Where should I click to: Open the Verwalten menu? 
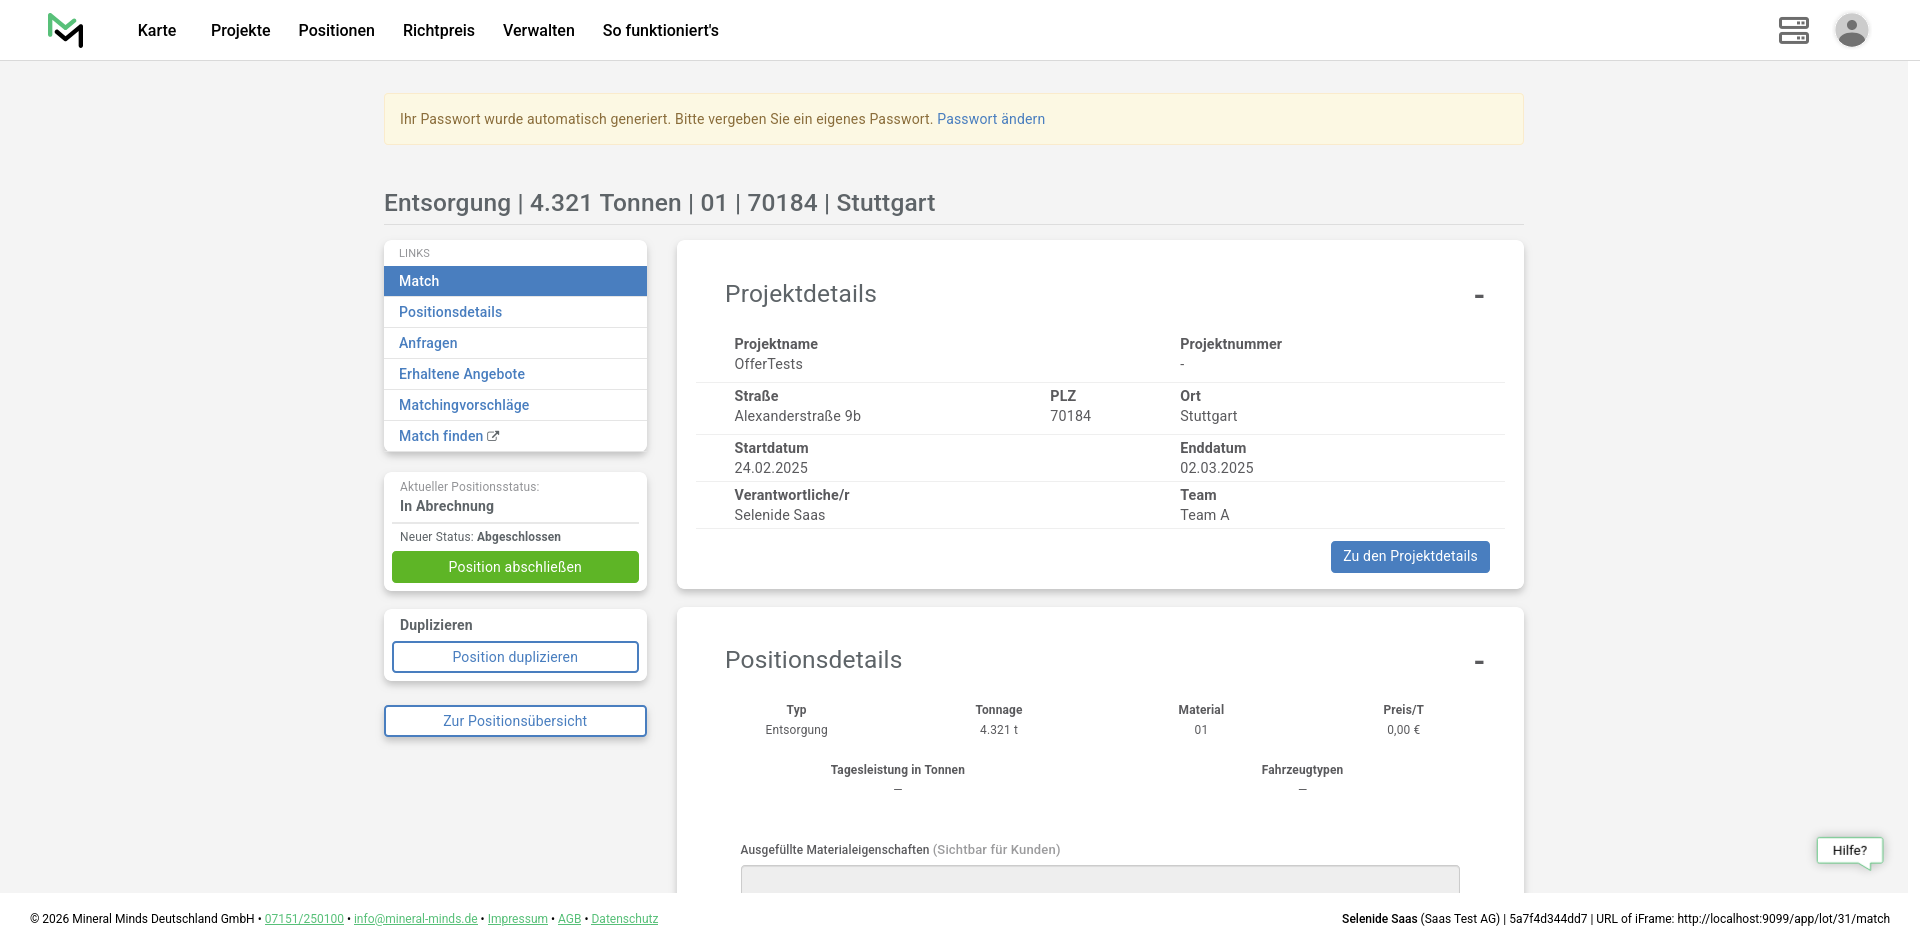pyautogui.click(x=538, y=30)
